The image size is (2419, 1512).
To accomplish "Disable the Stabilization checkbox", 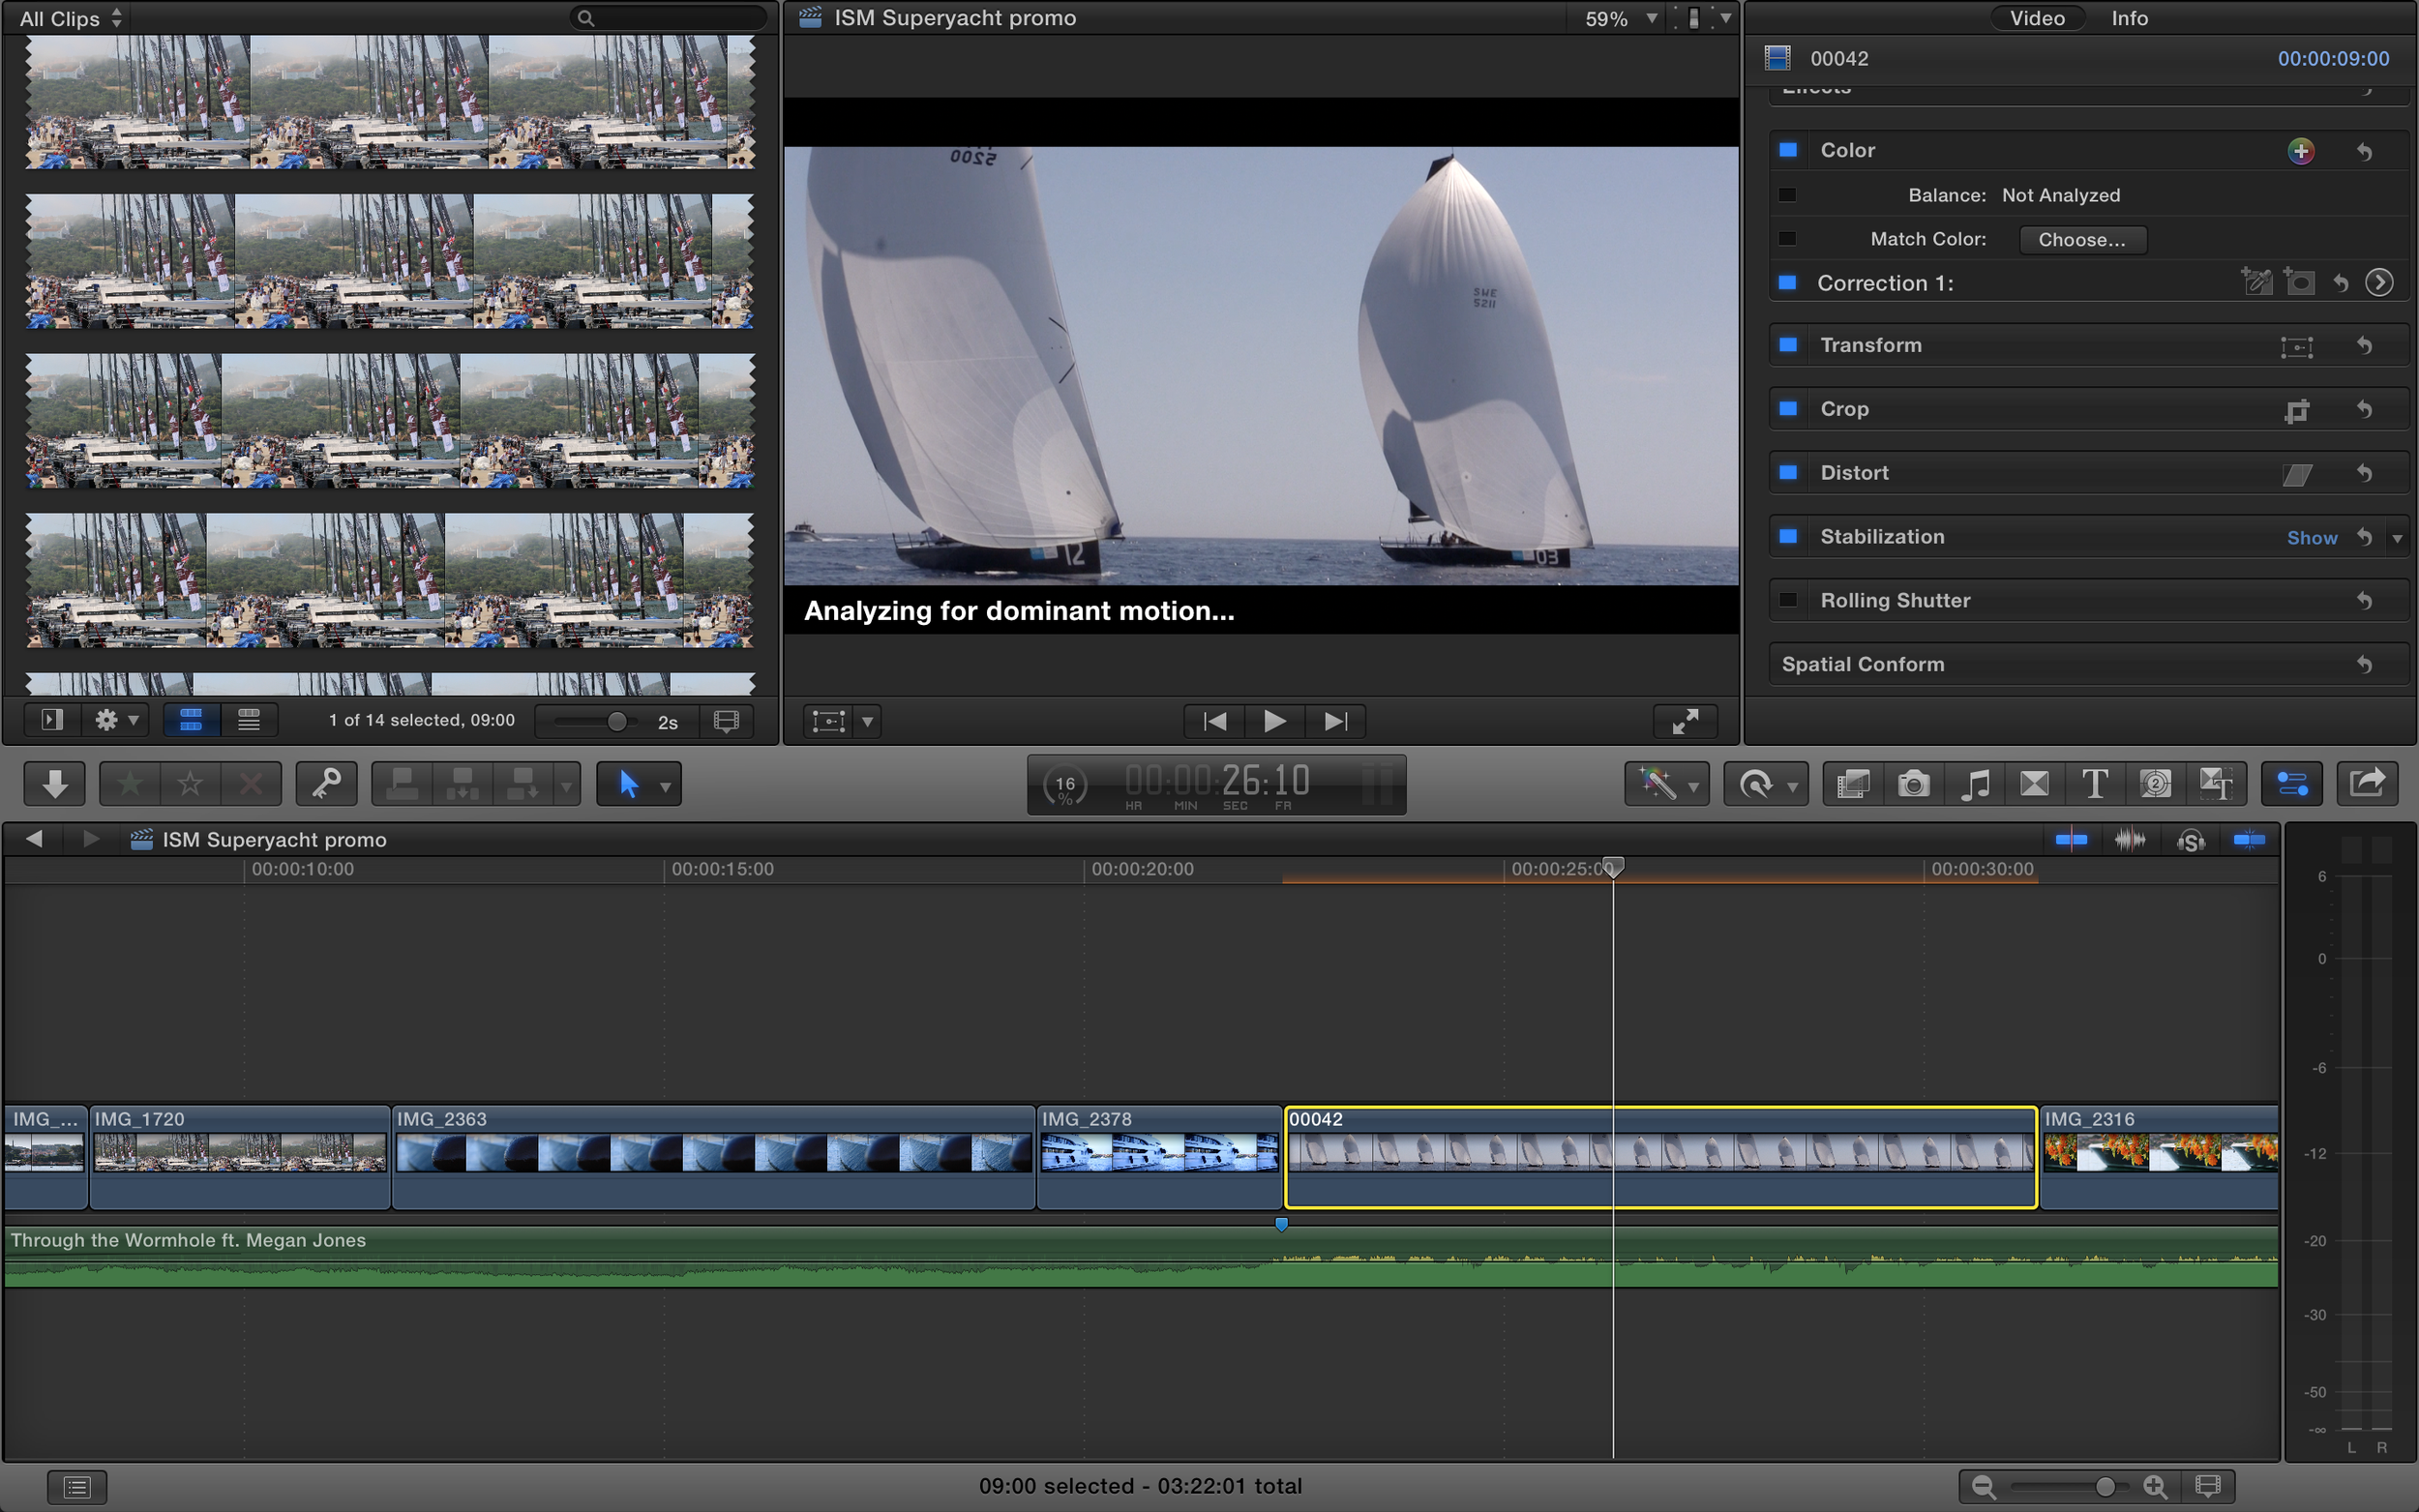I will (1787, 537).
